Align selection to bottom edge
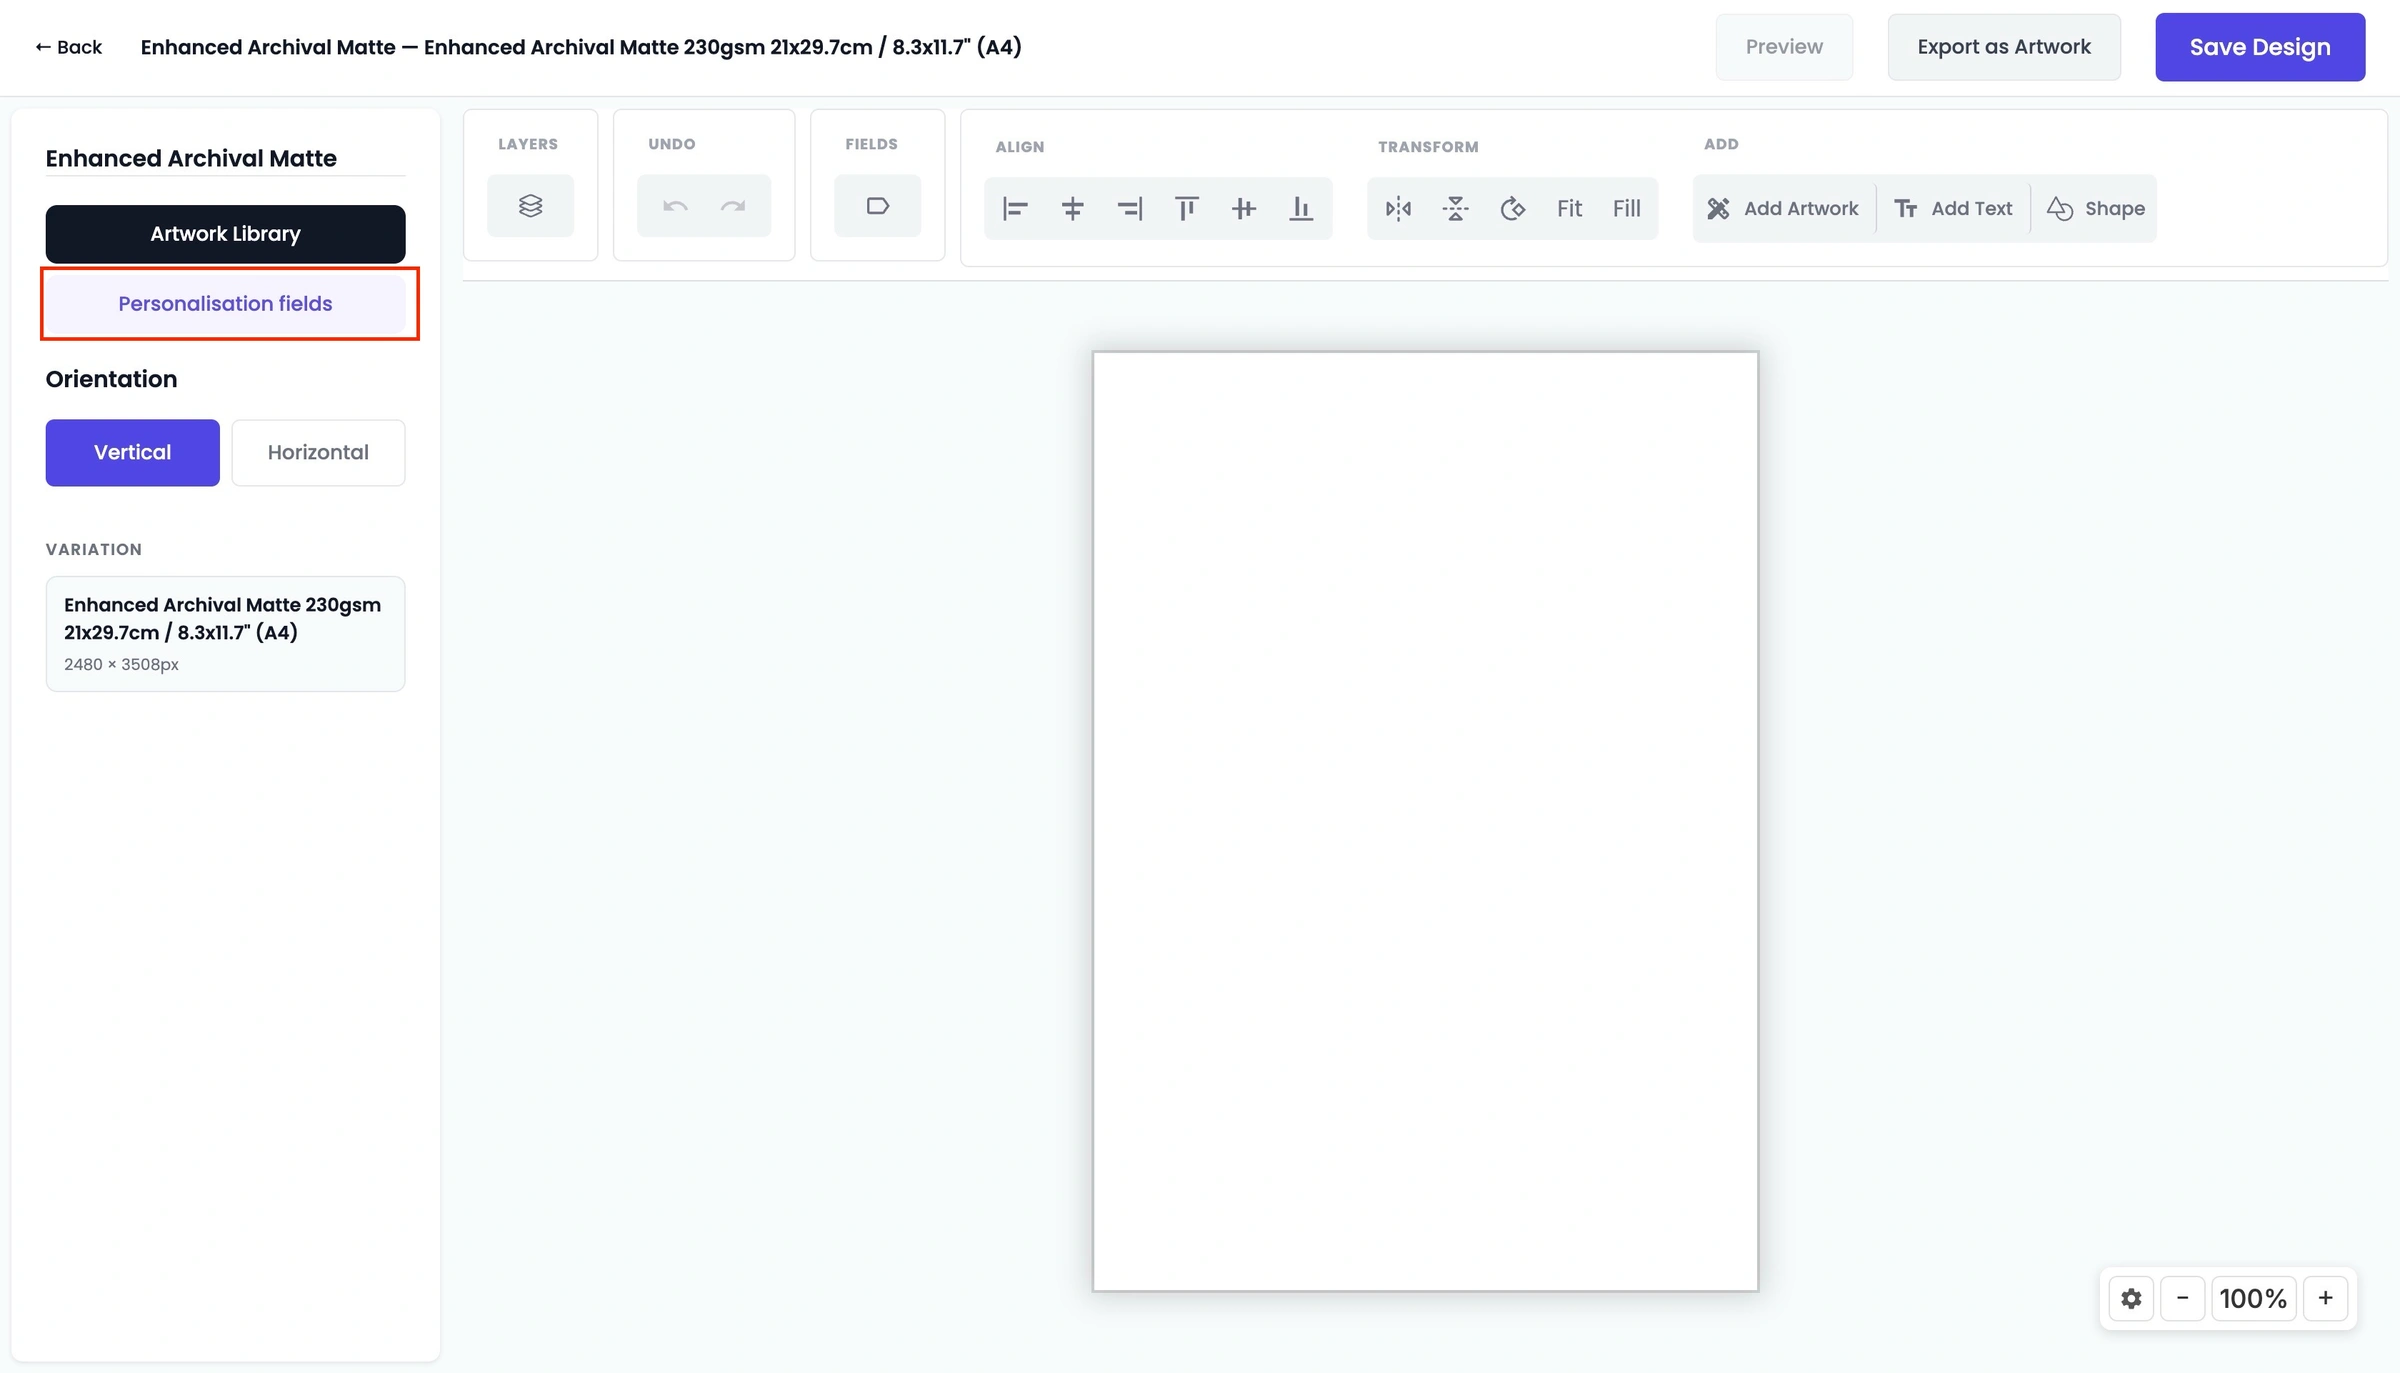This screenshot has width=2400, height=1373. click(x=1300, y=208)
